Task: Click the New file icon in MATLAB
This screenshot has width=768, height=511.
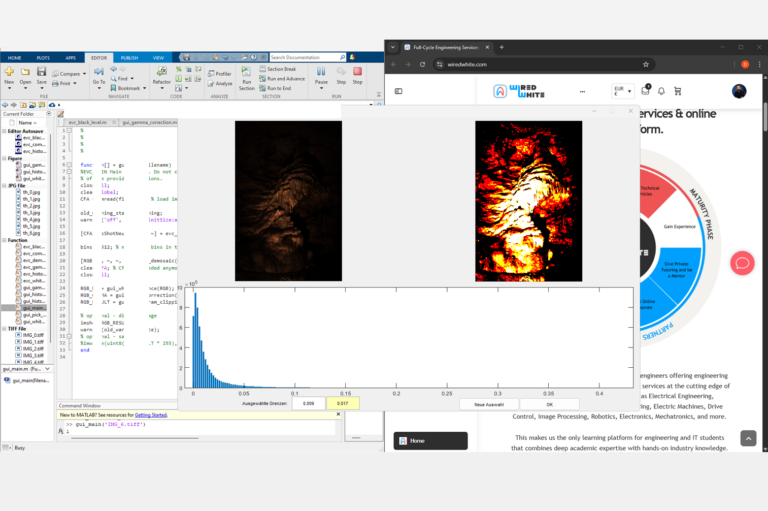Action: (9, 72)
